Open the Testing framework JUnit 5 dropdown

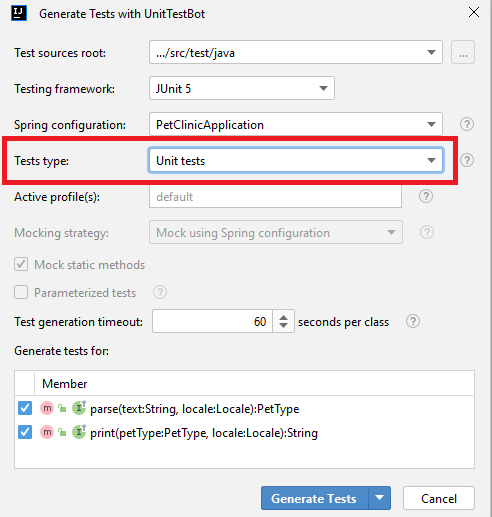[x=242, y=88]
